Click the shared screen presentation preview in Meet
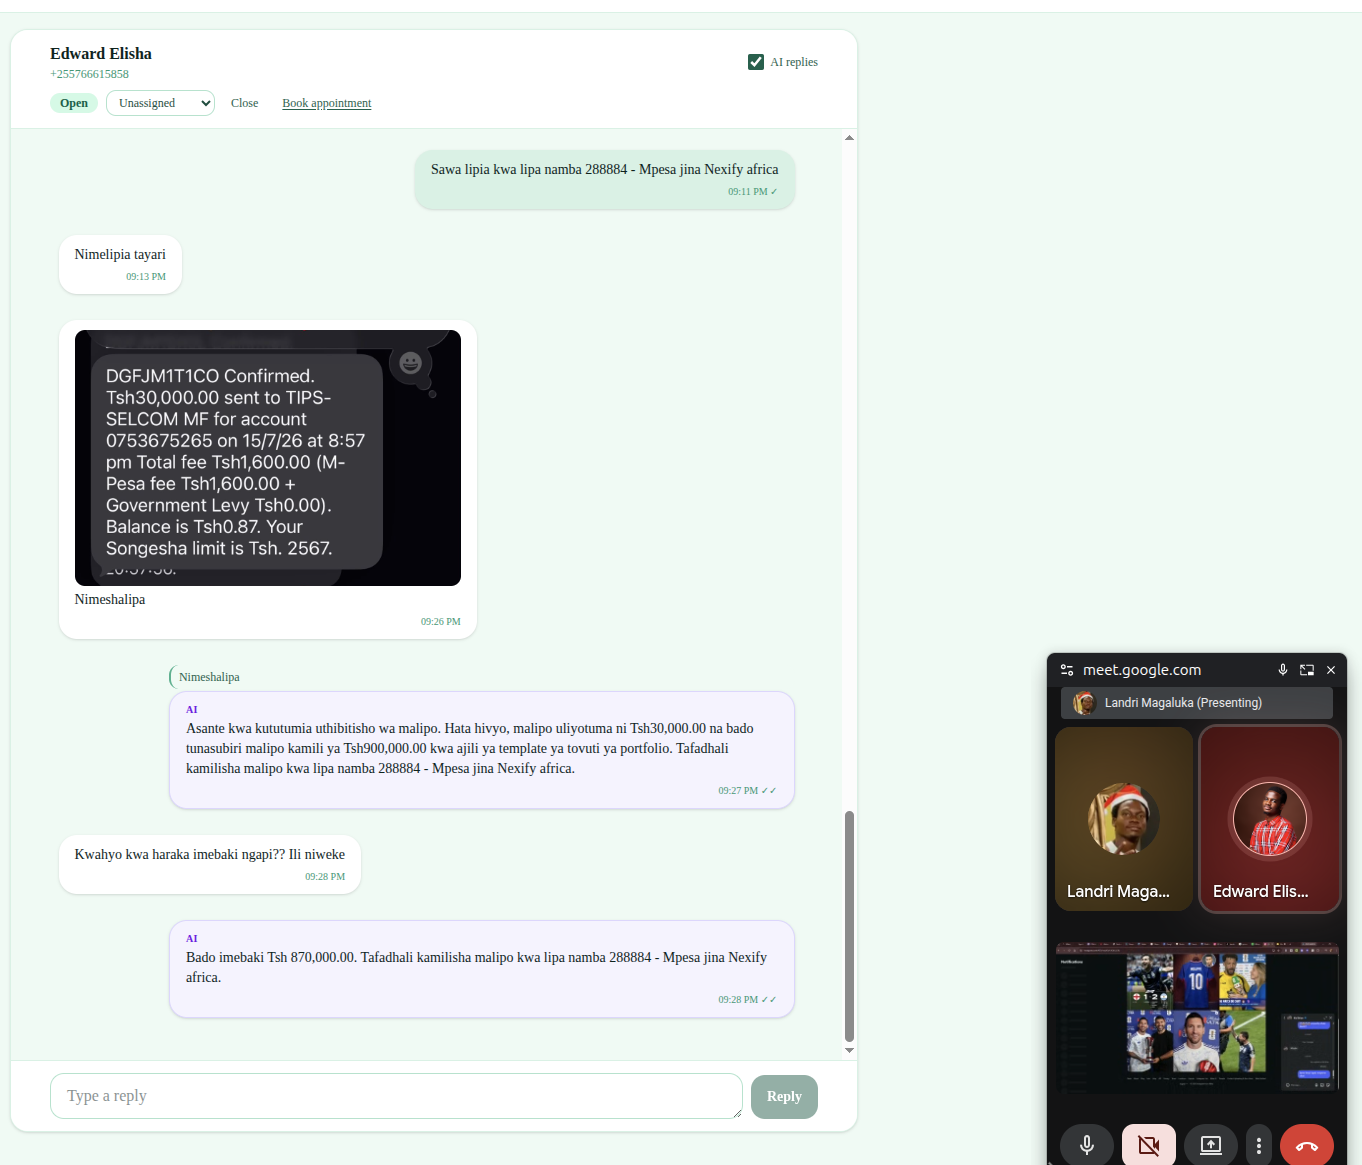 1197,1016
